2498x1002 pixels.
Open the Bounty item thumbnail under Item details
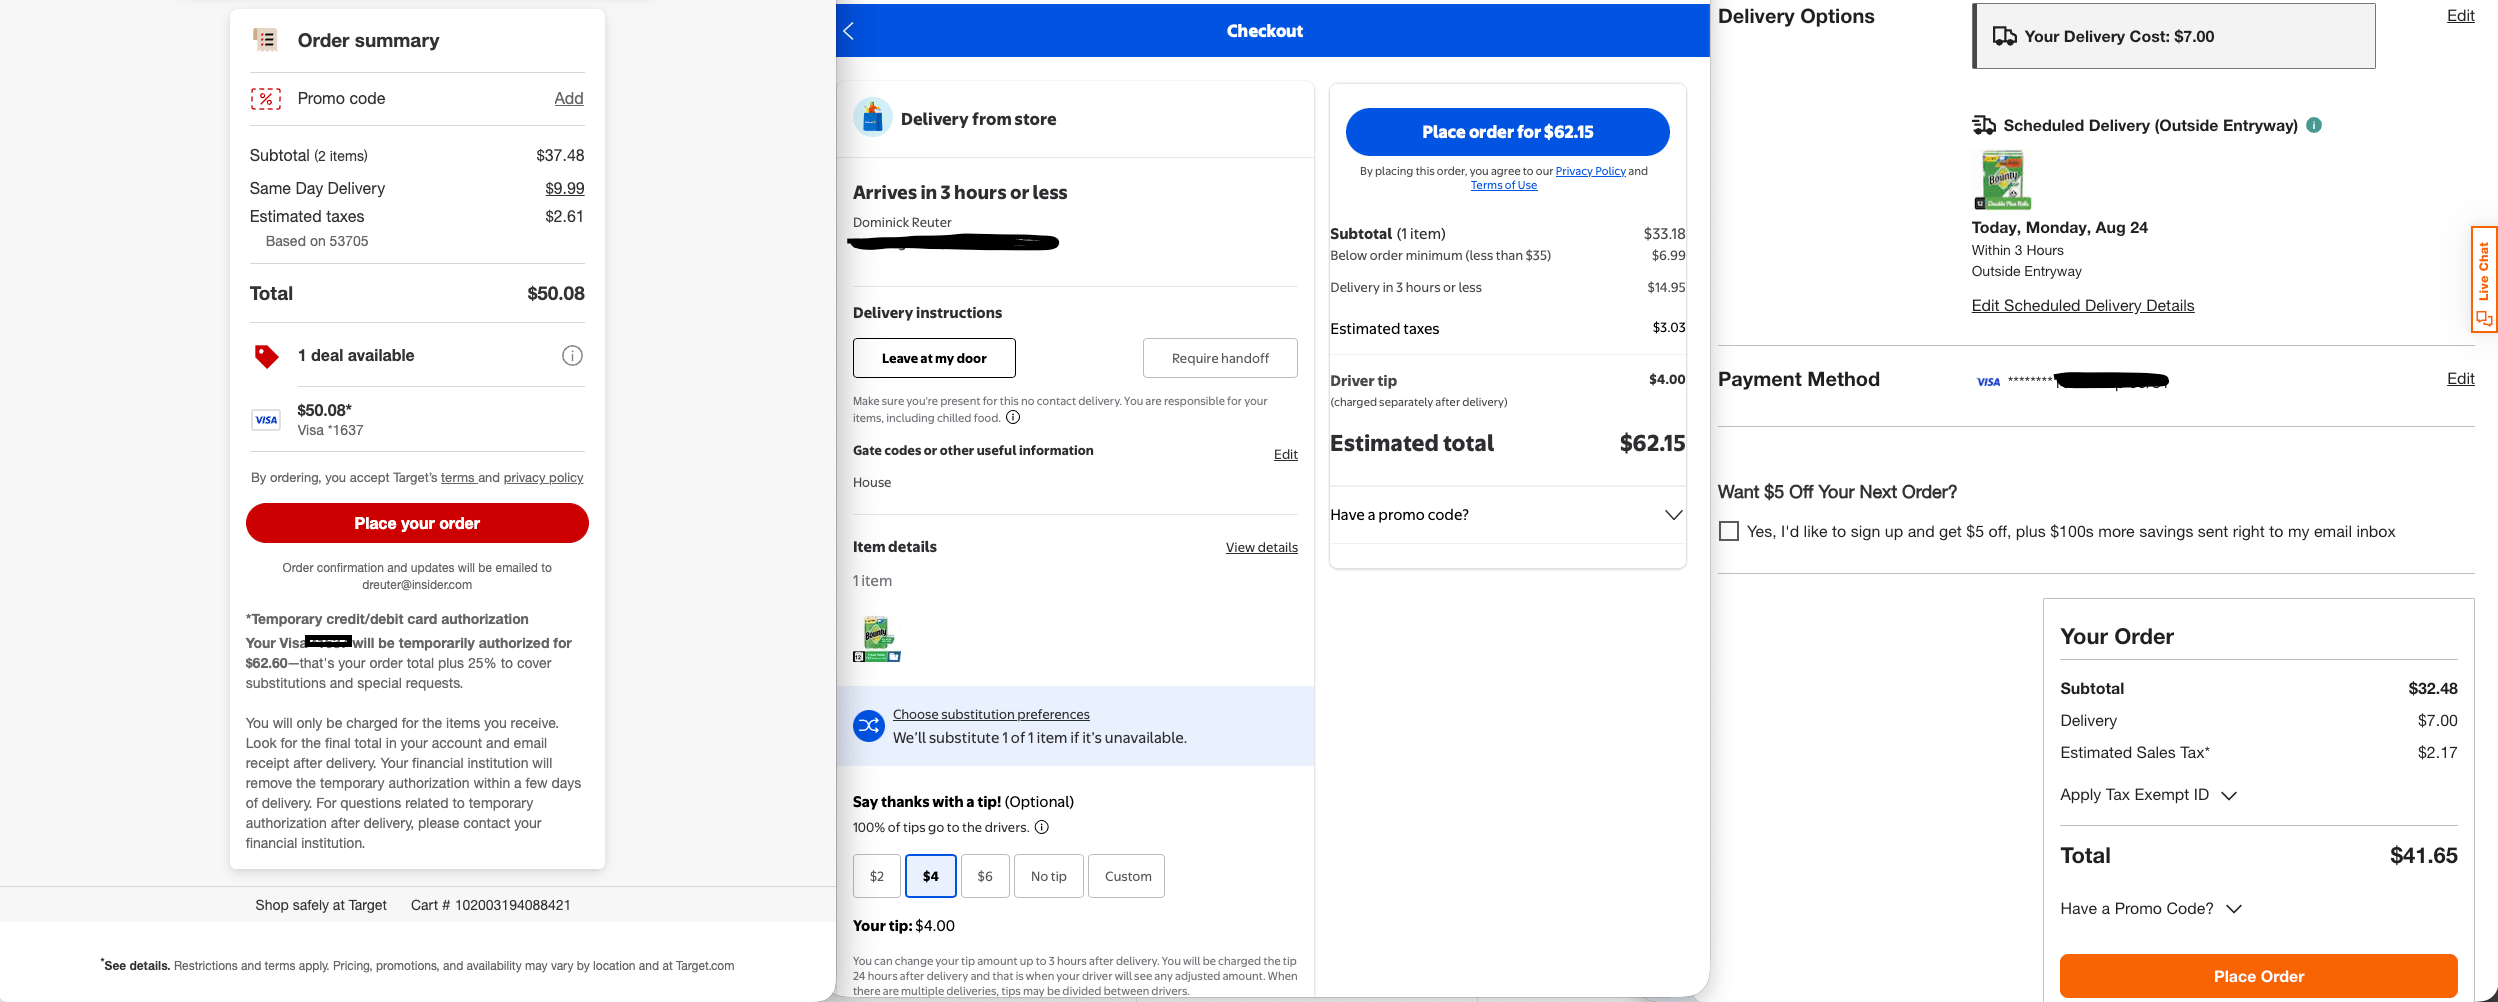pos(877,639)
